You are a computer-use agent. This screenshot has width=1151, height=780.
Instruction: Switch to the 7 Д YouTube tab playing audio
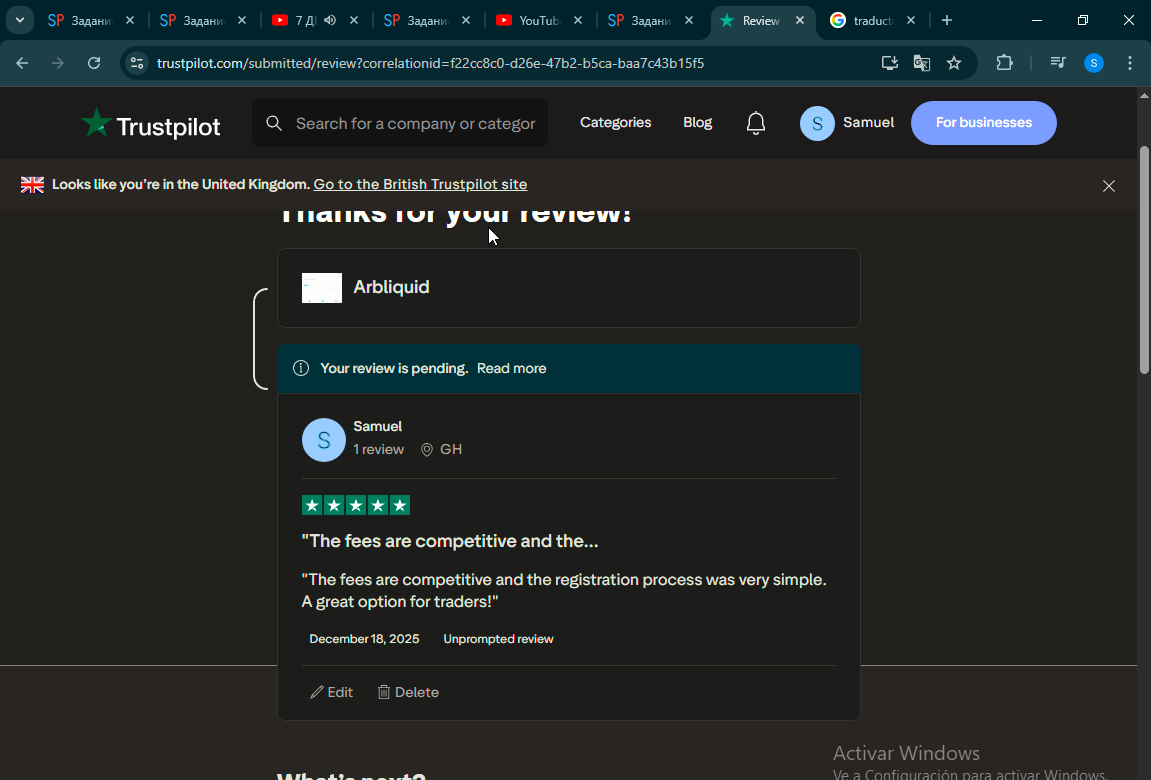pos(295,21)
